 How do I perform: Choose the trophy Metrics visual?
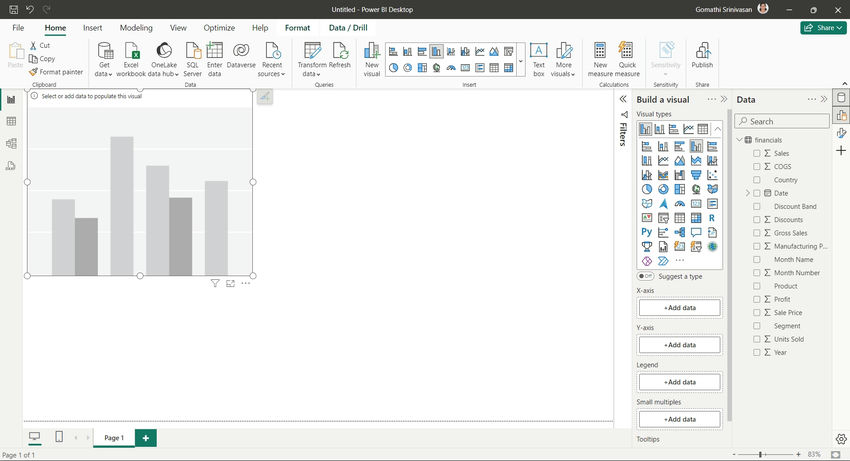tap(647, 247)
